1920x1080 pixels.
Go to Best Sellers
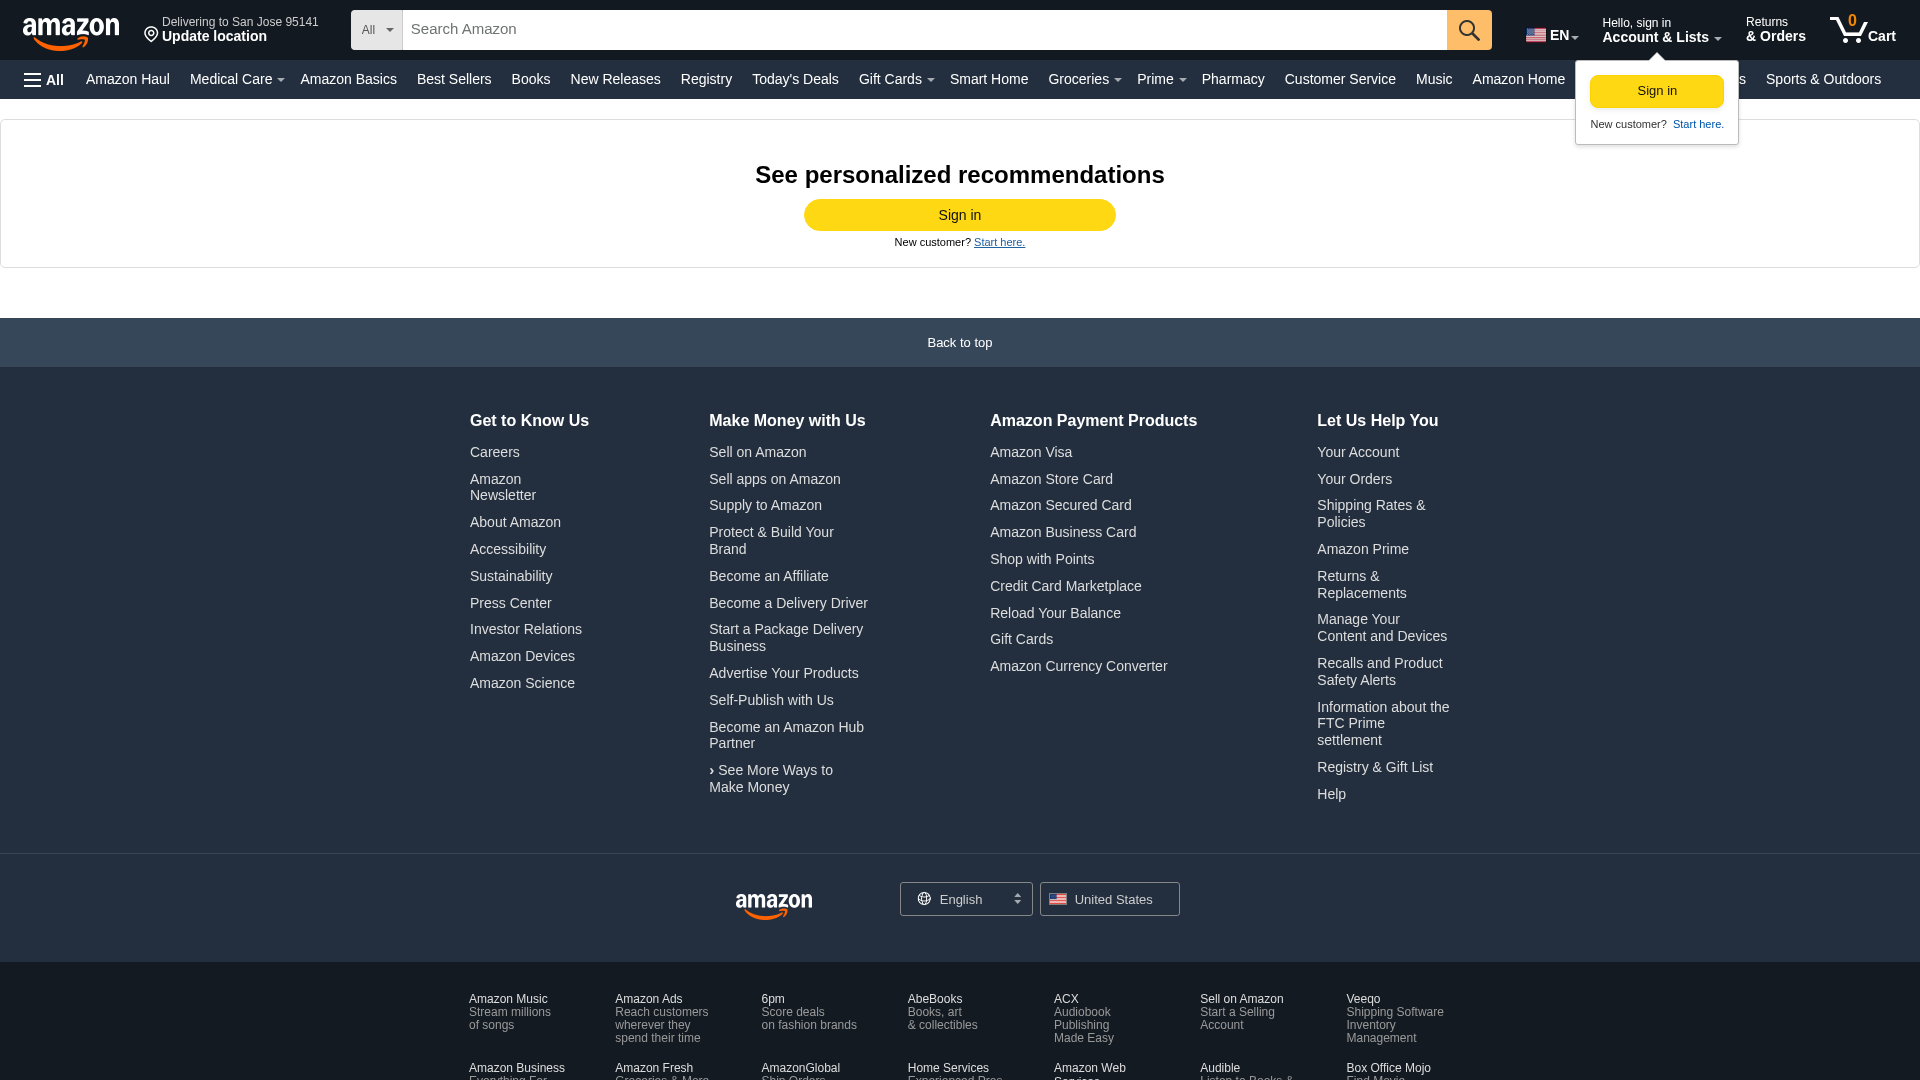(x=454, y=79)
